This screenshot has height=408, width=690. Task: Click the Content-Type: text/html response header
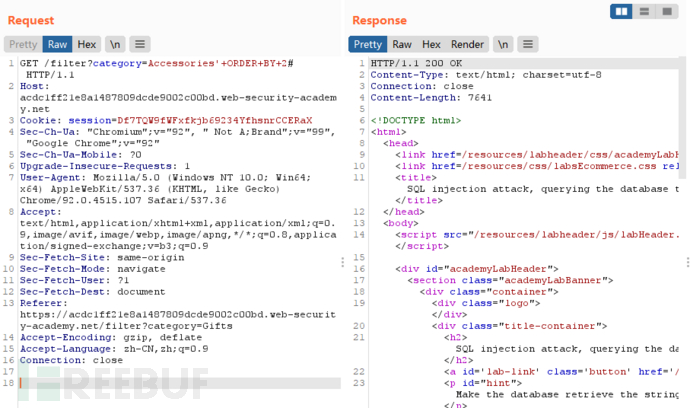[486, 75]
